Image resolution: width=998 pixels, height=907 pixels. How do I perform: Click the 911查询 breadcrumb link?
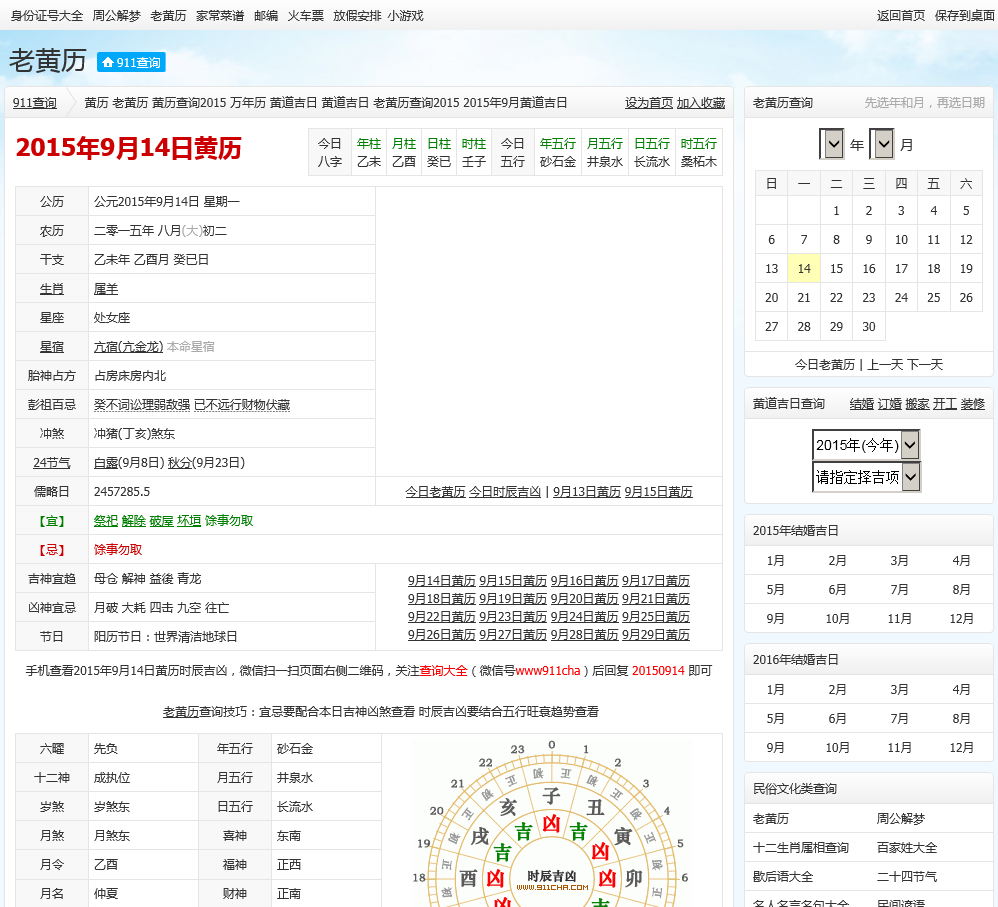(34, 103)
